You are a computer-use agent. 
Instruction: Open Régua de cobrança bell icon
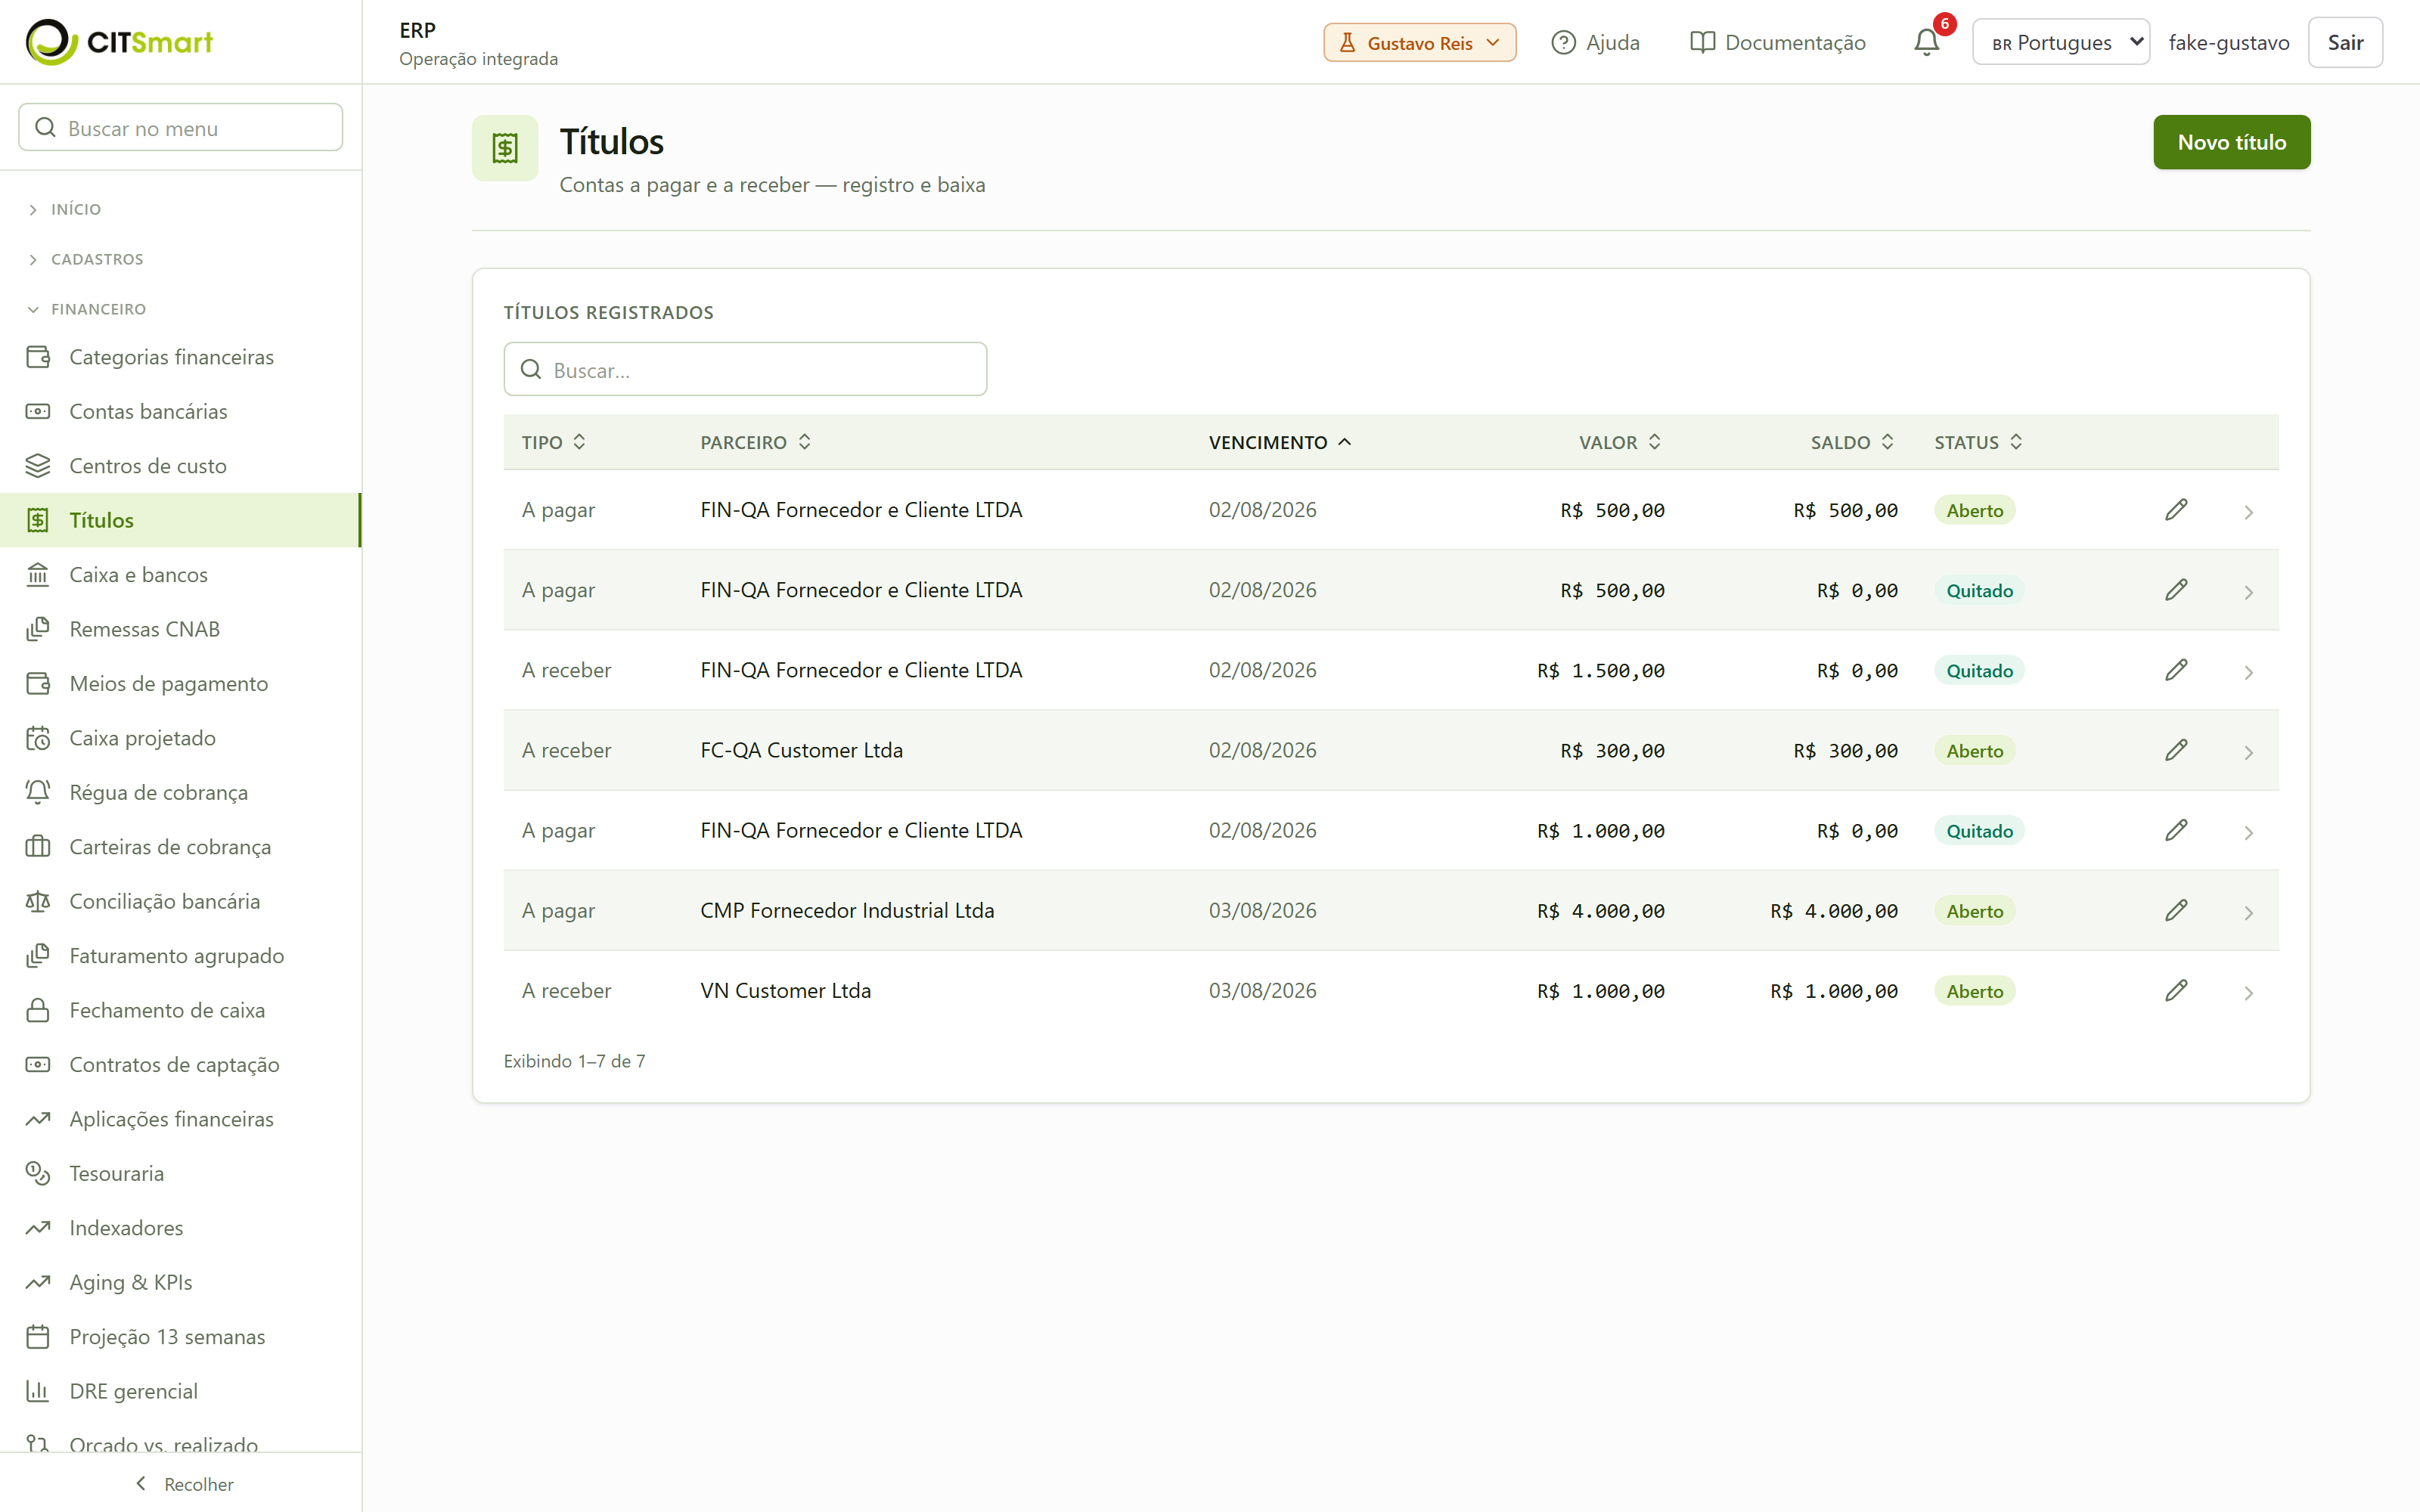point(38,792)
